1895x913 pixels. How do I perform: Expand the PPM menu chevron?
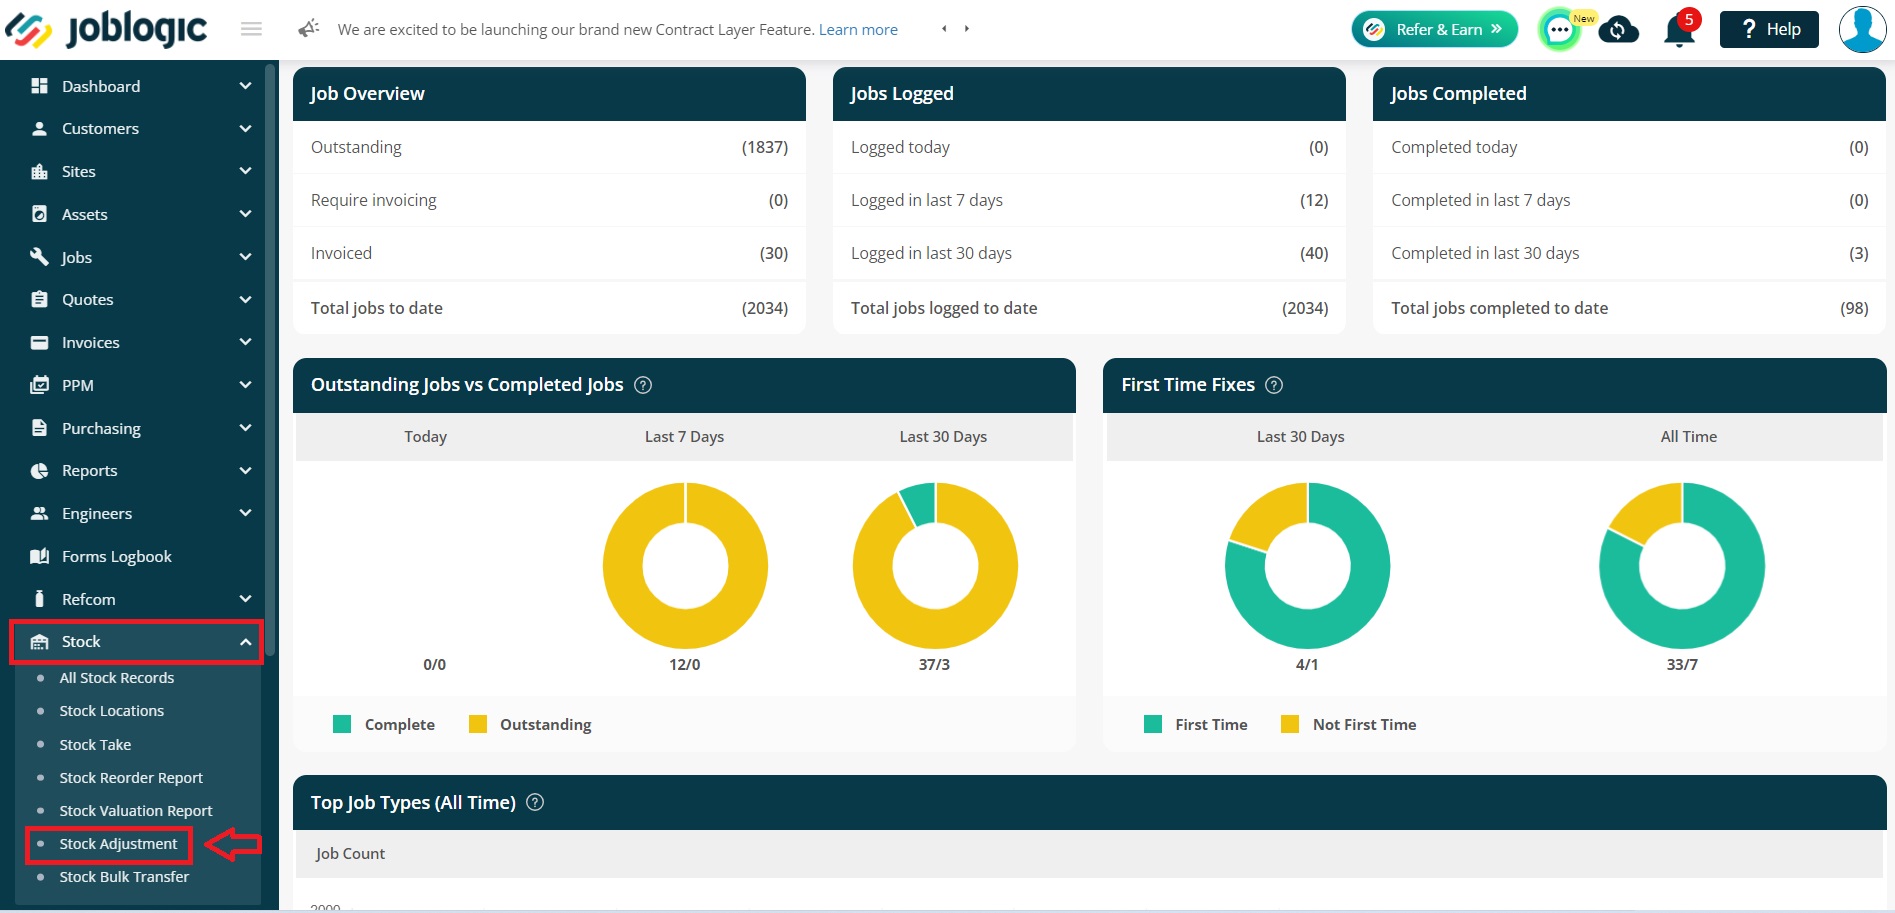[x=245, y=385]
